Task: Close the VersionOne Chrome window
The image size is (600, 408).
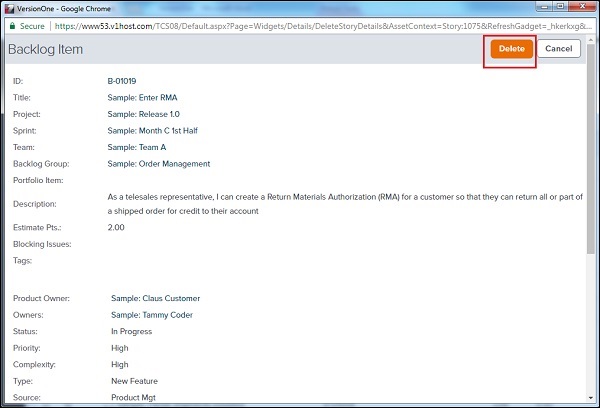Action: pyautogui.click(x=583, y=7)
